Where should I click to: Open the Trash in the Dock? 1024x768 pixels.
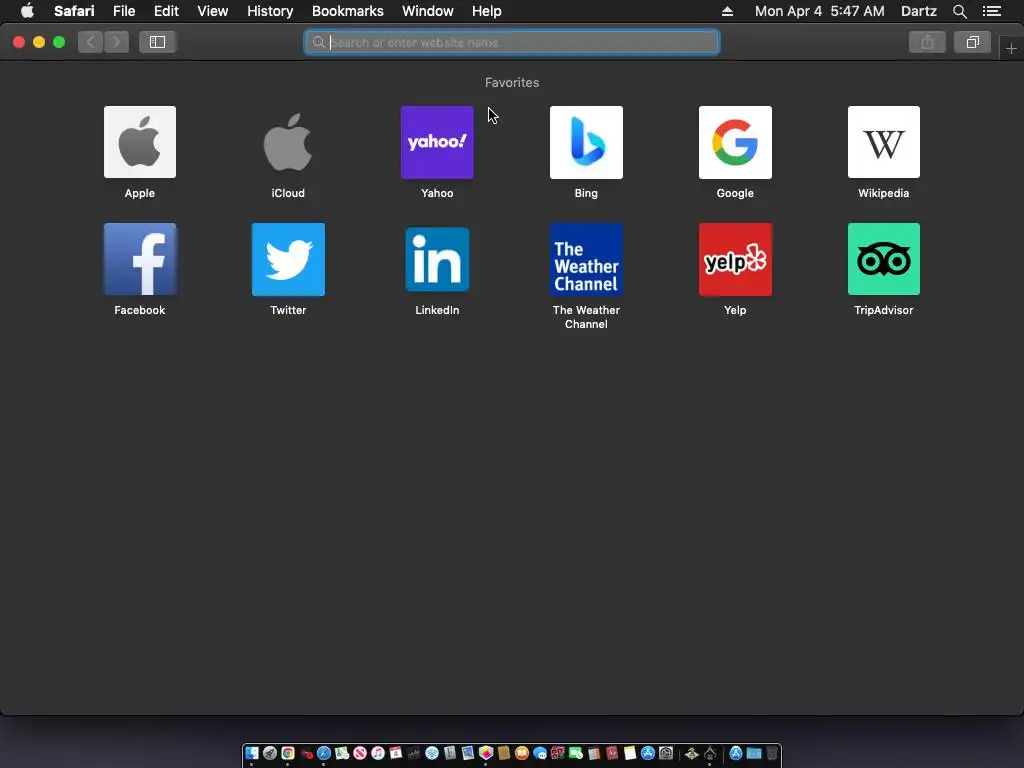click(771, 753)
